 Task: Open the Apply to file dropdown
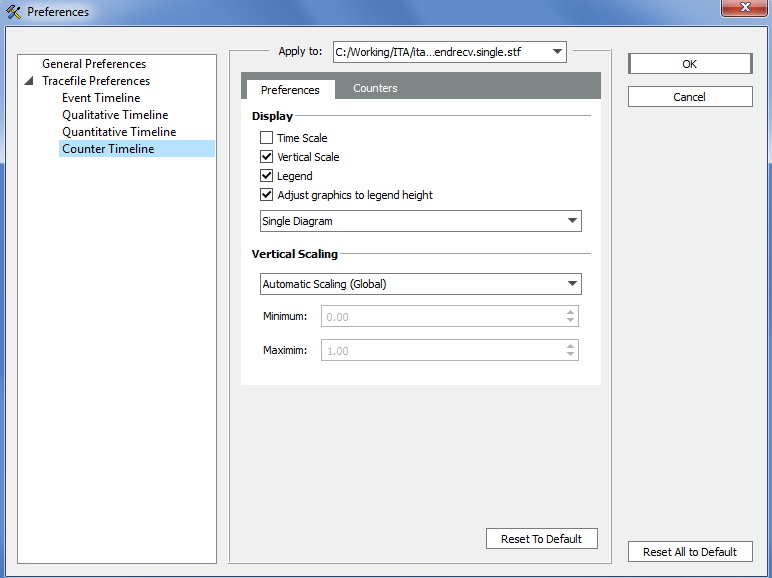click(450, 52)
